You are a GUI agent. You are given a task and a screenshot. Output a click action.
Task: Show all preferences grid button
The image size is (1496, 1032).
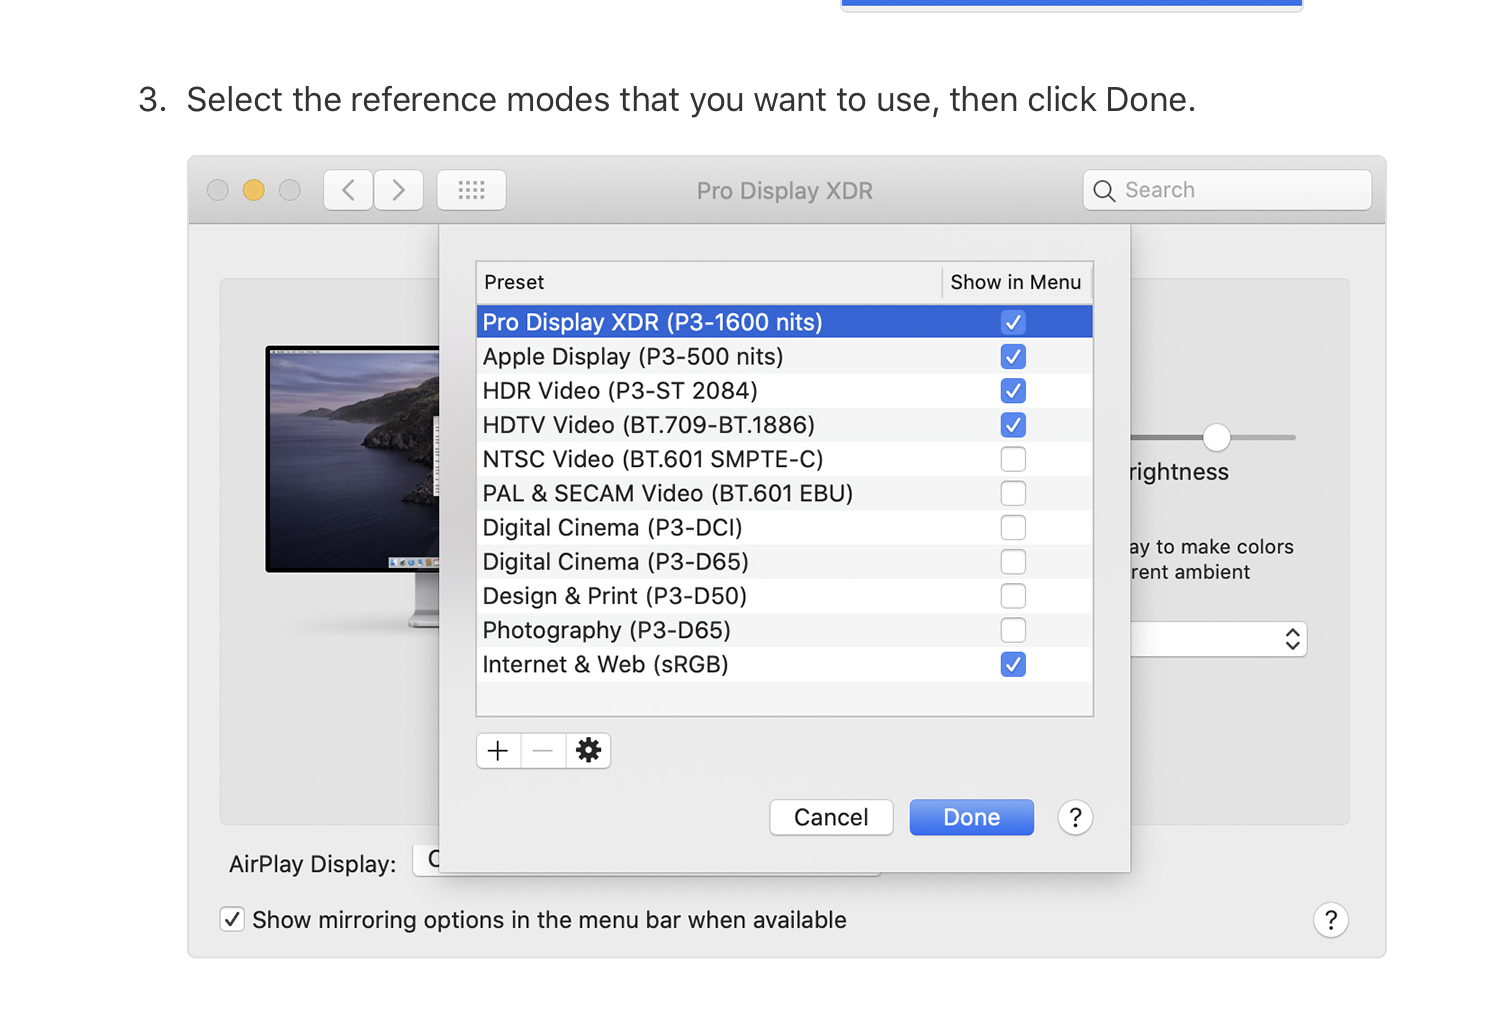coord(471,190)
